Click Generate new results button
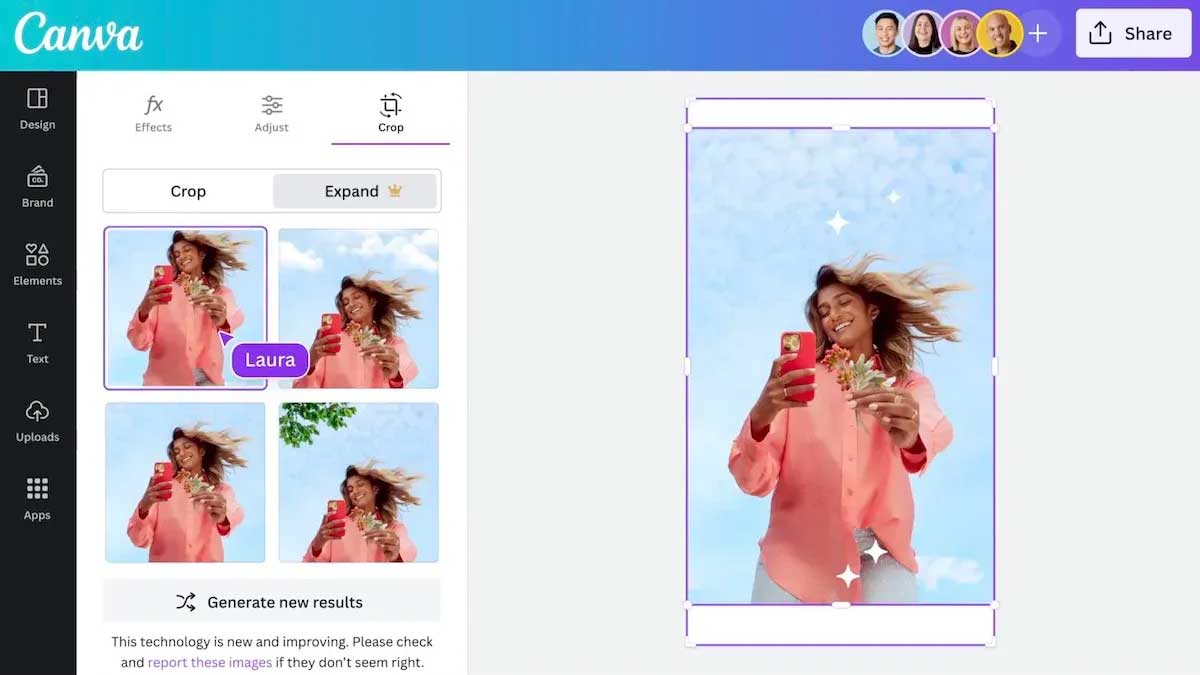The height and width of the screenshot is (675, 1200). pyautogui.click(x=271, y=602)
